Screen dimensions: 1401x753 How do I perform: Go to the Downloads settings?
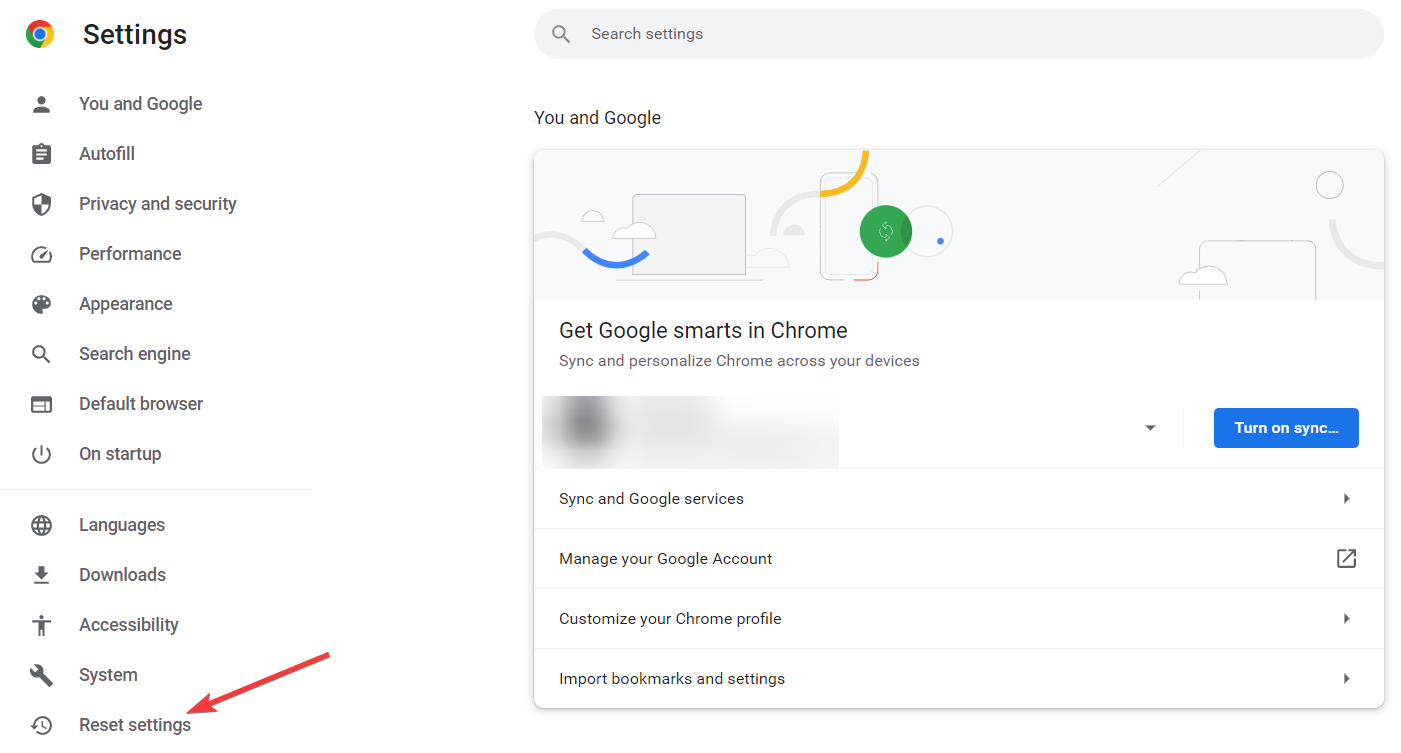point(123,575)
